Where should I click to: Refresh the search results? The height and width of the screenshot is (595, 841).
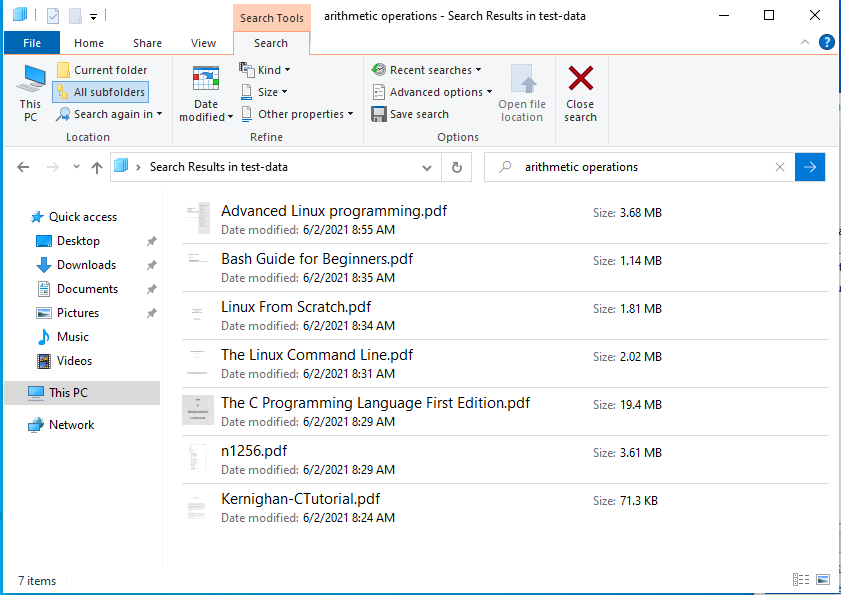(x=456, y=167)
